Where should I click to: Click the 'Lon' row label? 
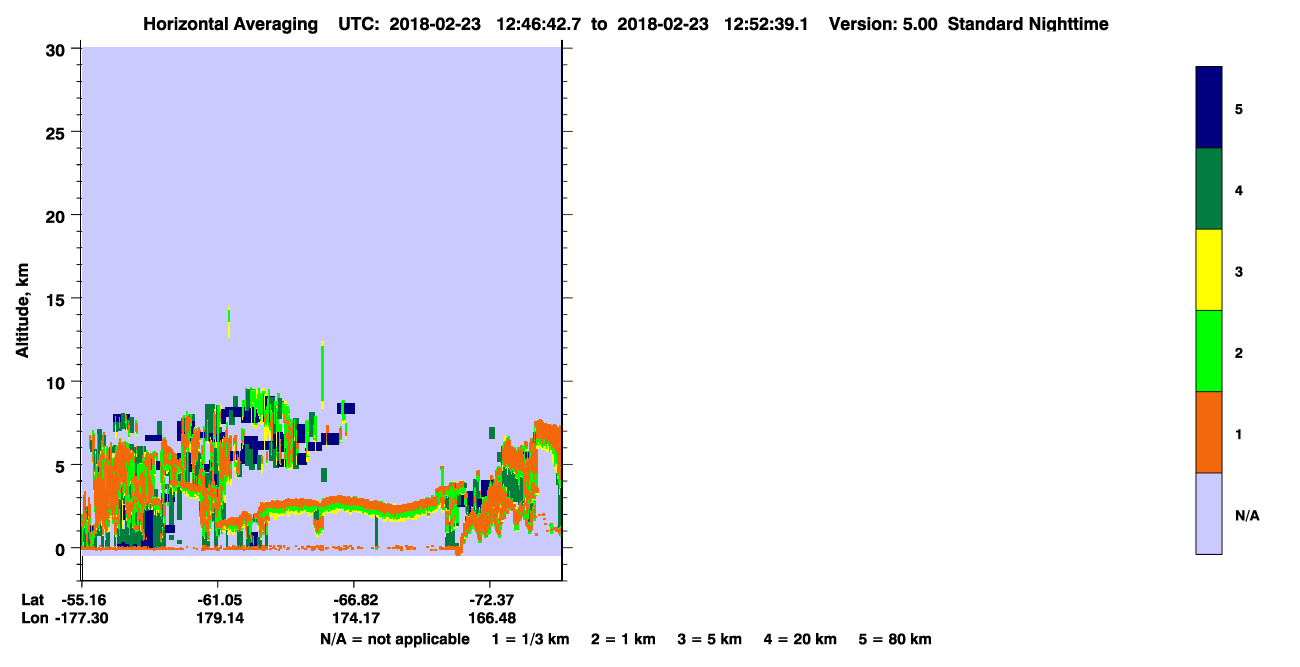tap(33, 618)
